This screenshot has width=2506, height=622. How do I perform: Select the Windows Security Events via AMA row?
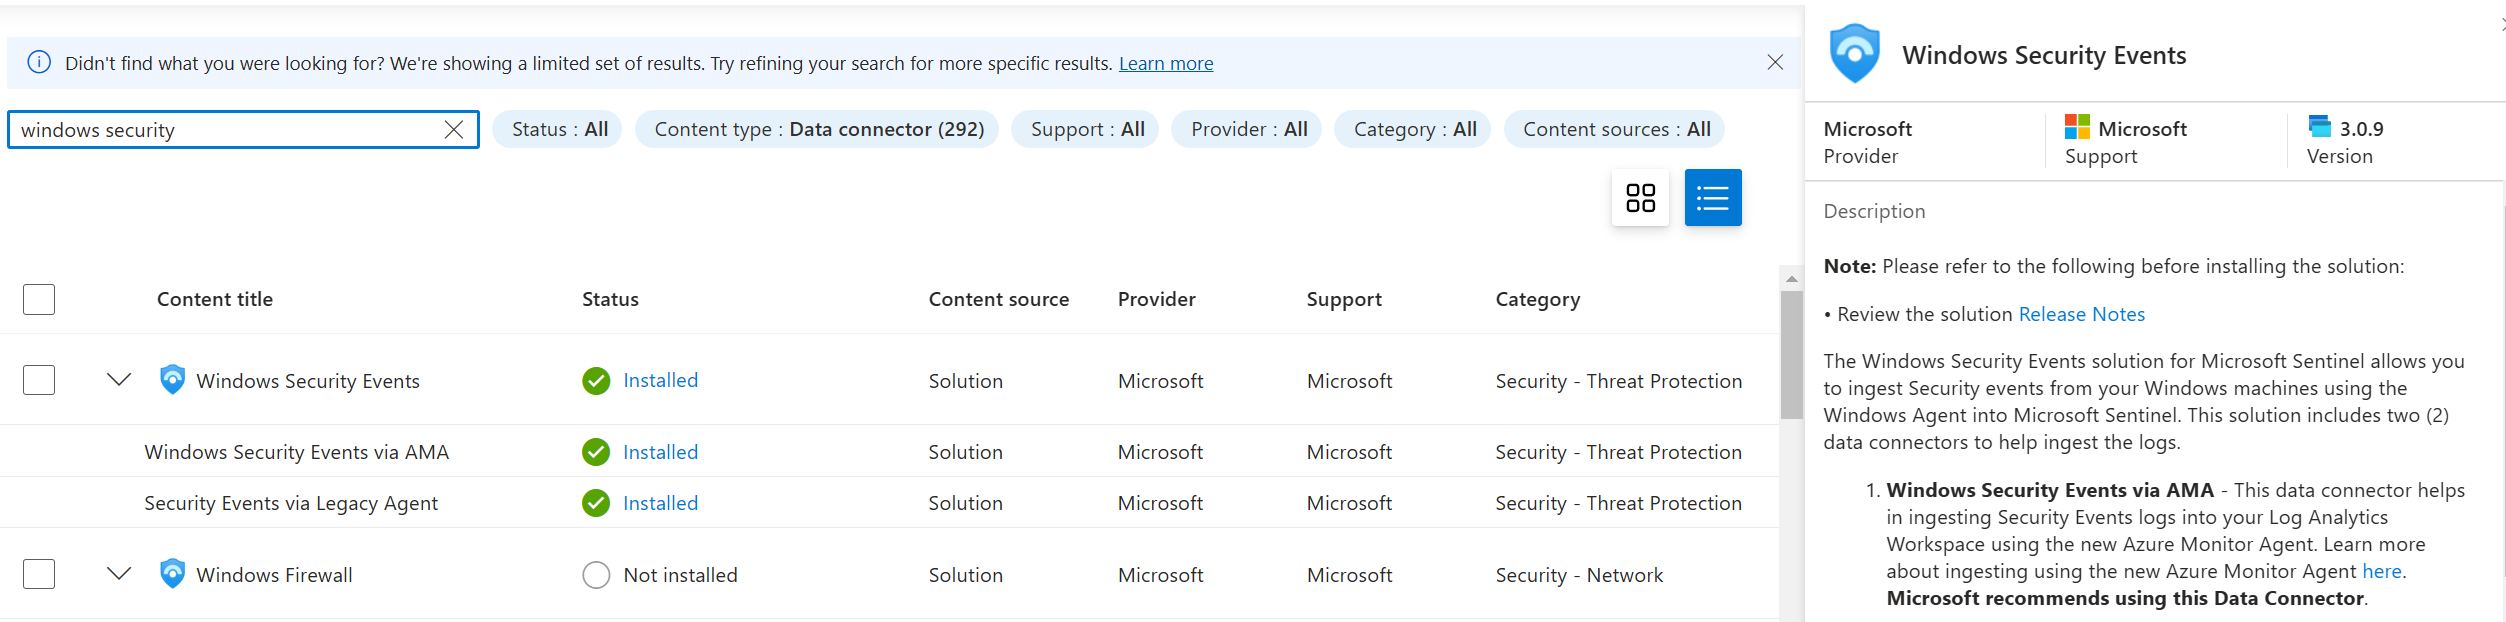(x=890, y=452)
